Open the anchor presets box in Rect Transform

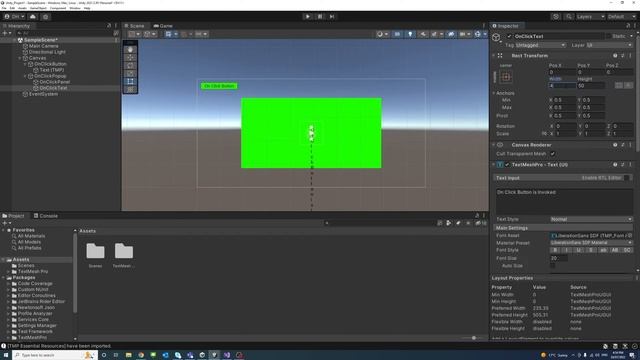pyautogui.click(x=506, y=77)
